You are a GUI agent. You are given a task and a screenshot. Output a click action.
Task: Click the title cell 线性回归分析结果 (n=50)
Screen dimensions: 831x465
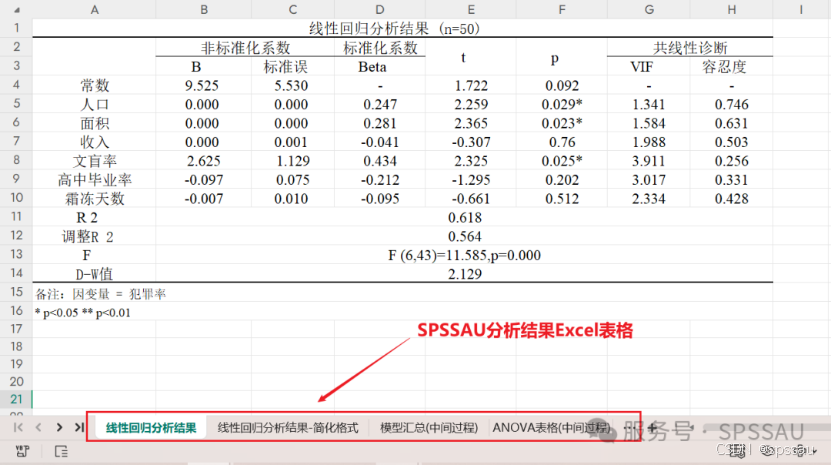pos(394,29)
